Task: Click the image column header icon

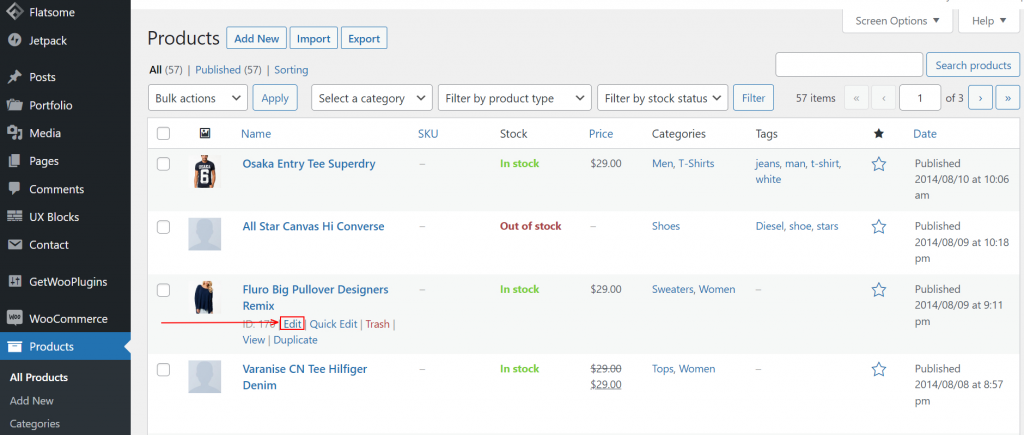Action: pyautogui.click(x=205, y=134)
